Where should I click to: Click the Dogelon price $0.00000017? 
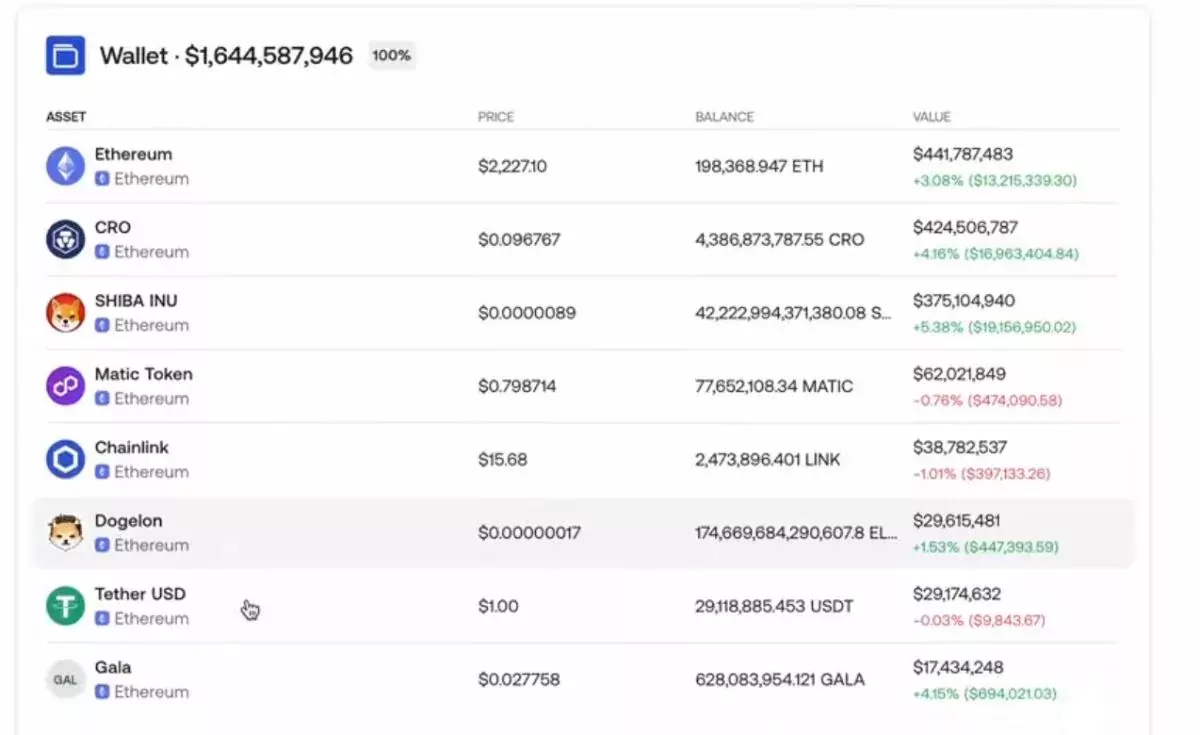(529, 533)
